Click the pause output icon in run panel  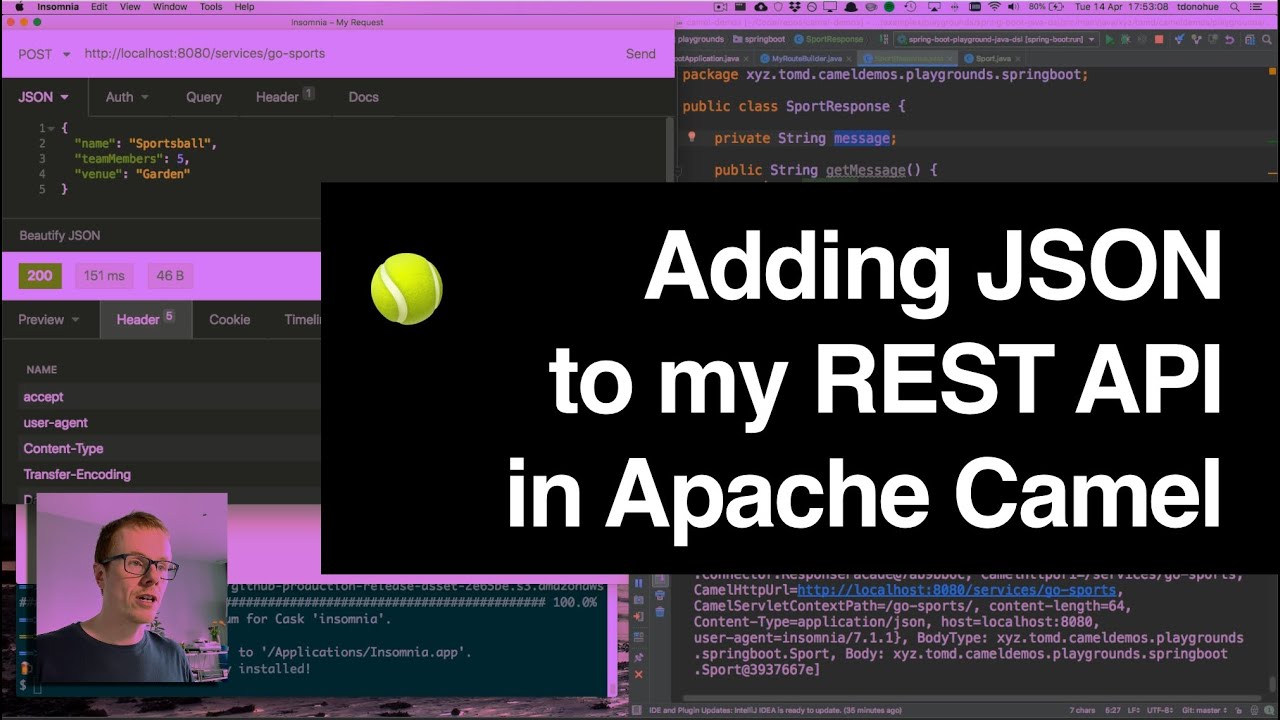click(x=639, y=583)
